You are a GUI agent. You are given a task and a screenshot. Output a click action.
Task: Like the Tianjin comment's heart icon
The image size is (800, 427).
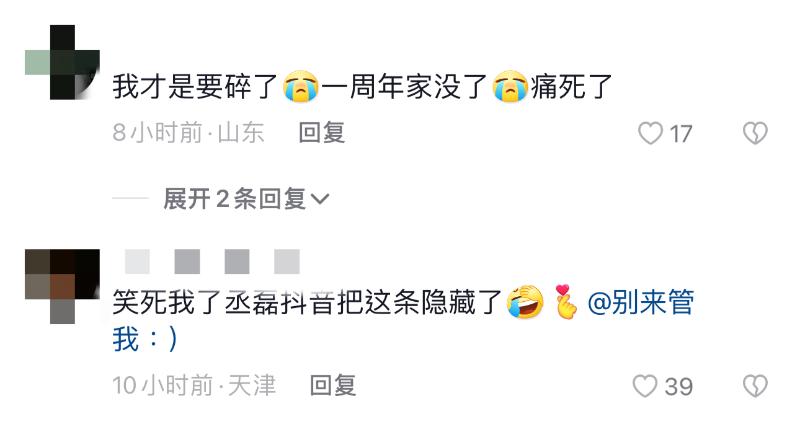point(645,386)
